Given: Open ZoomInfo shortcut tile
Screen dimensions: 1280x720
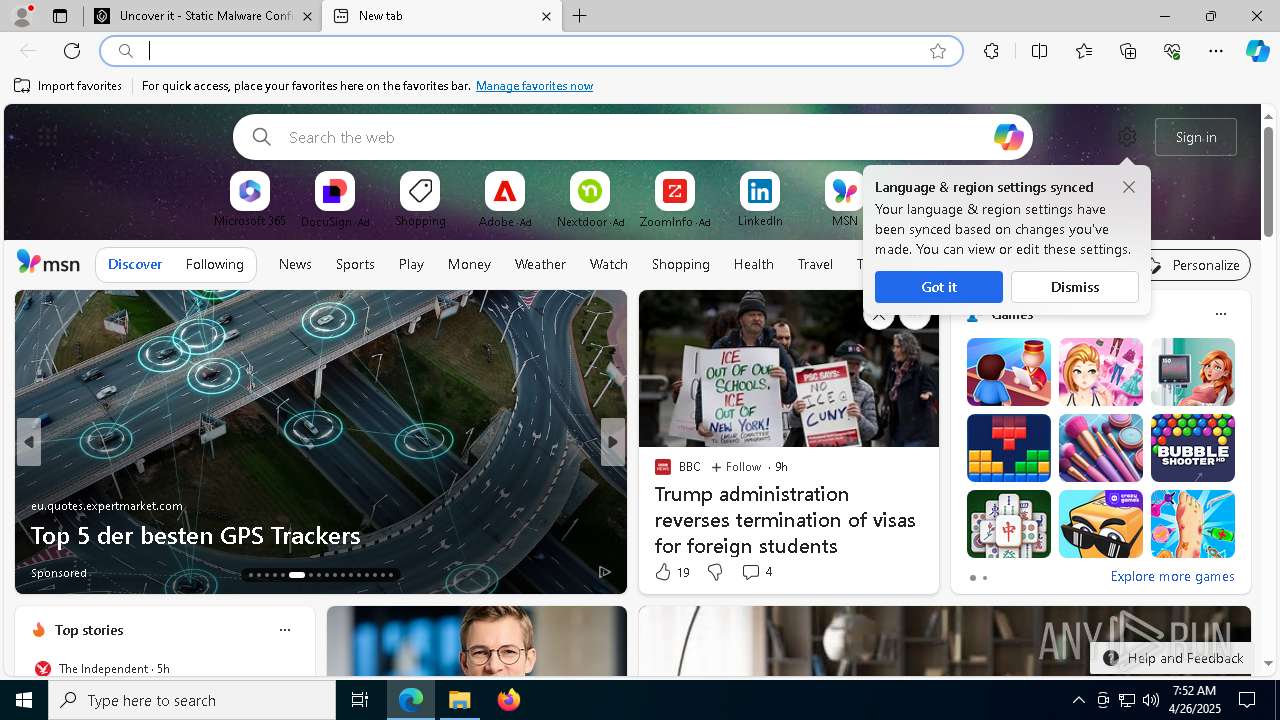Looking at the screenshot, I should (x=675, y=200).
